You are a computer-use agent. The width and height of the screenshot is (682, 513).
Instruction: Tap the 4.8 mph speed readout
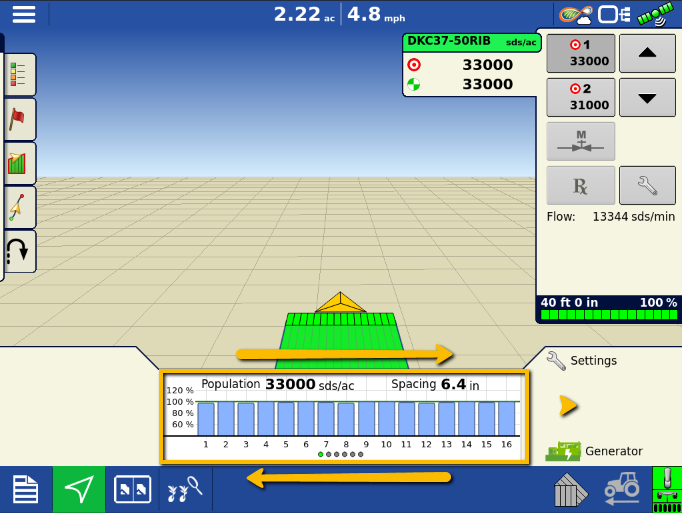click(376, 14)
